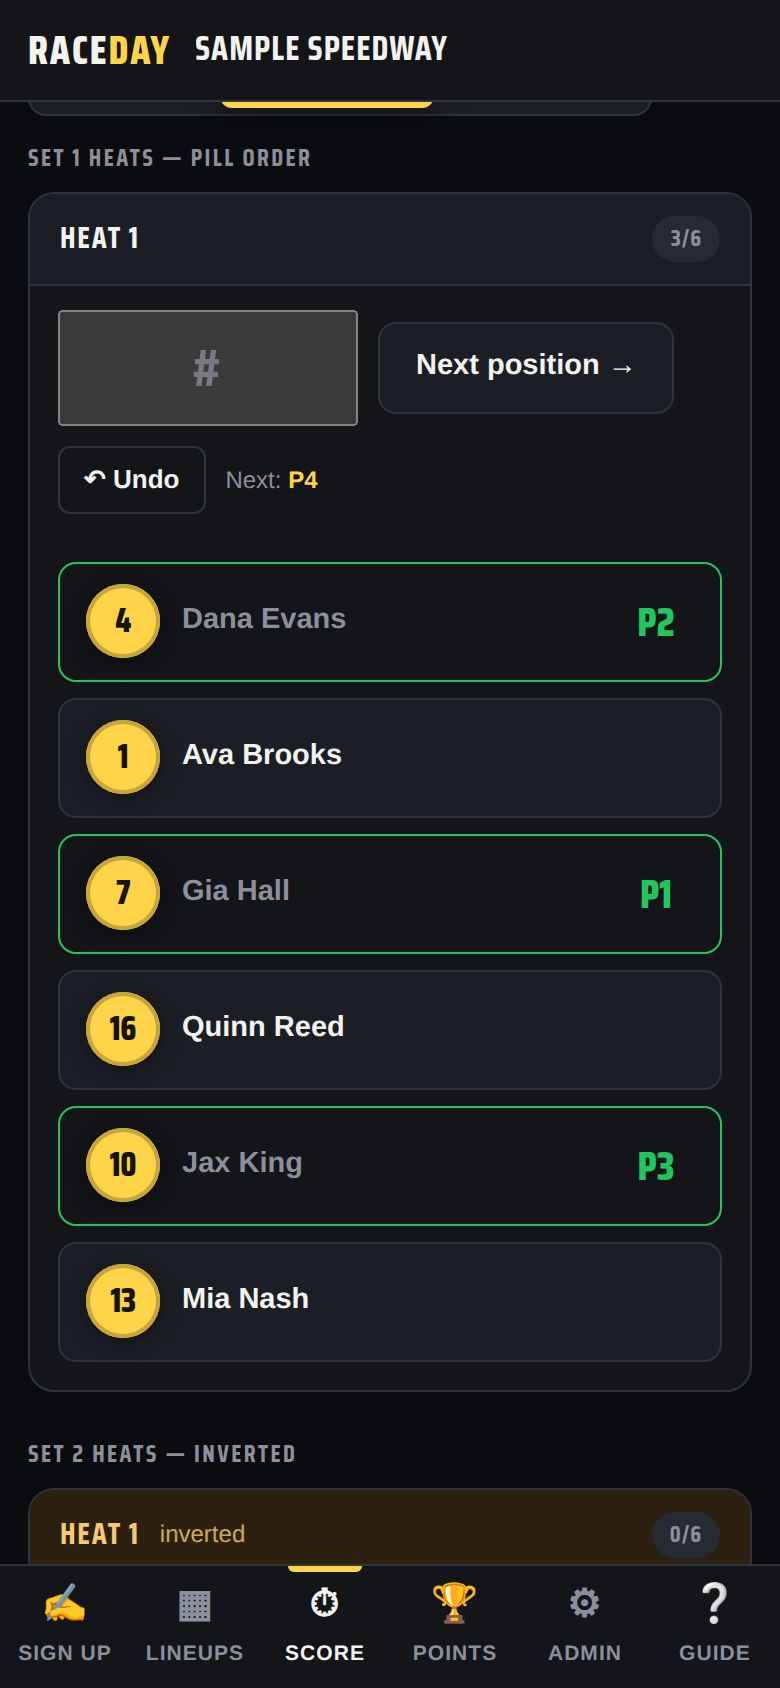Toggle Gia Hall P1 finish row
This screenshot has height=1688, width=780.
pos(390,894)
